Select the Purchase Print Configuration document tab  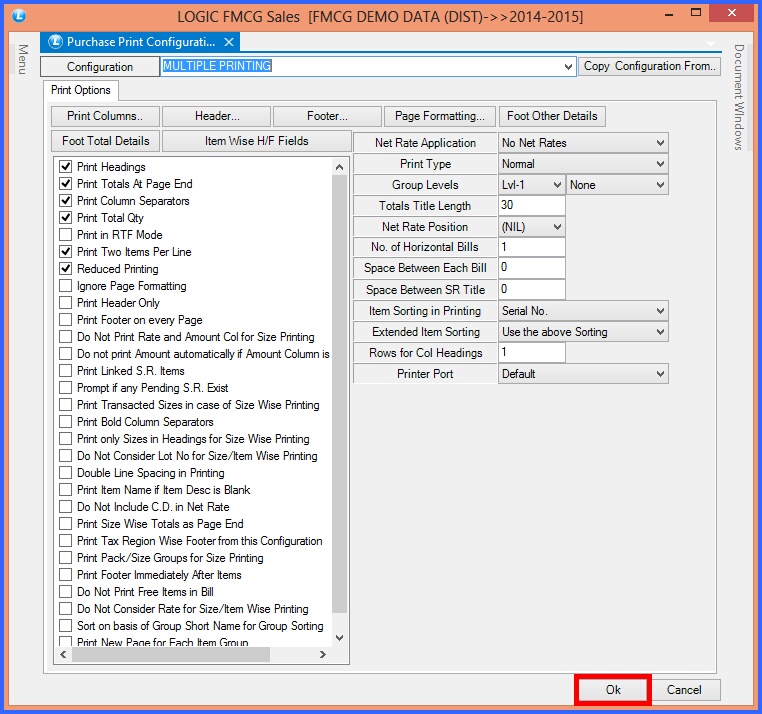(x=139, y=42)
